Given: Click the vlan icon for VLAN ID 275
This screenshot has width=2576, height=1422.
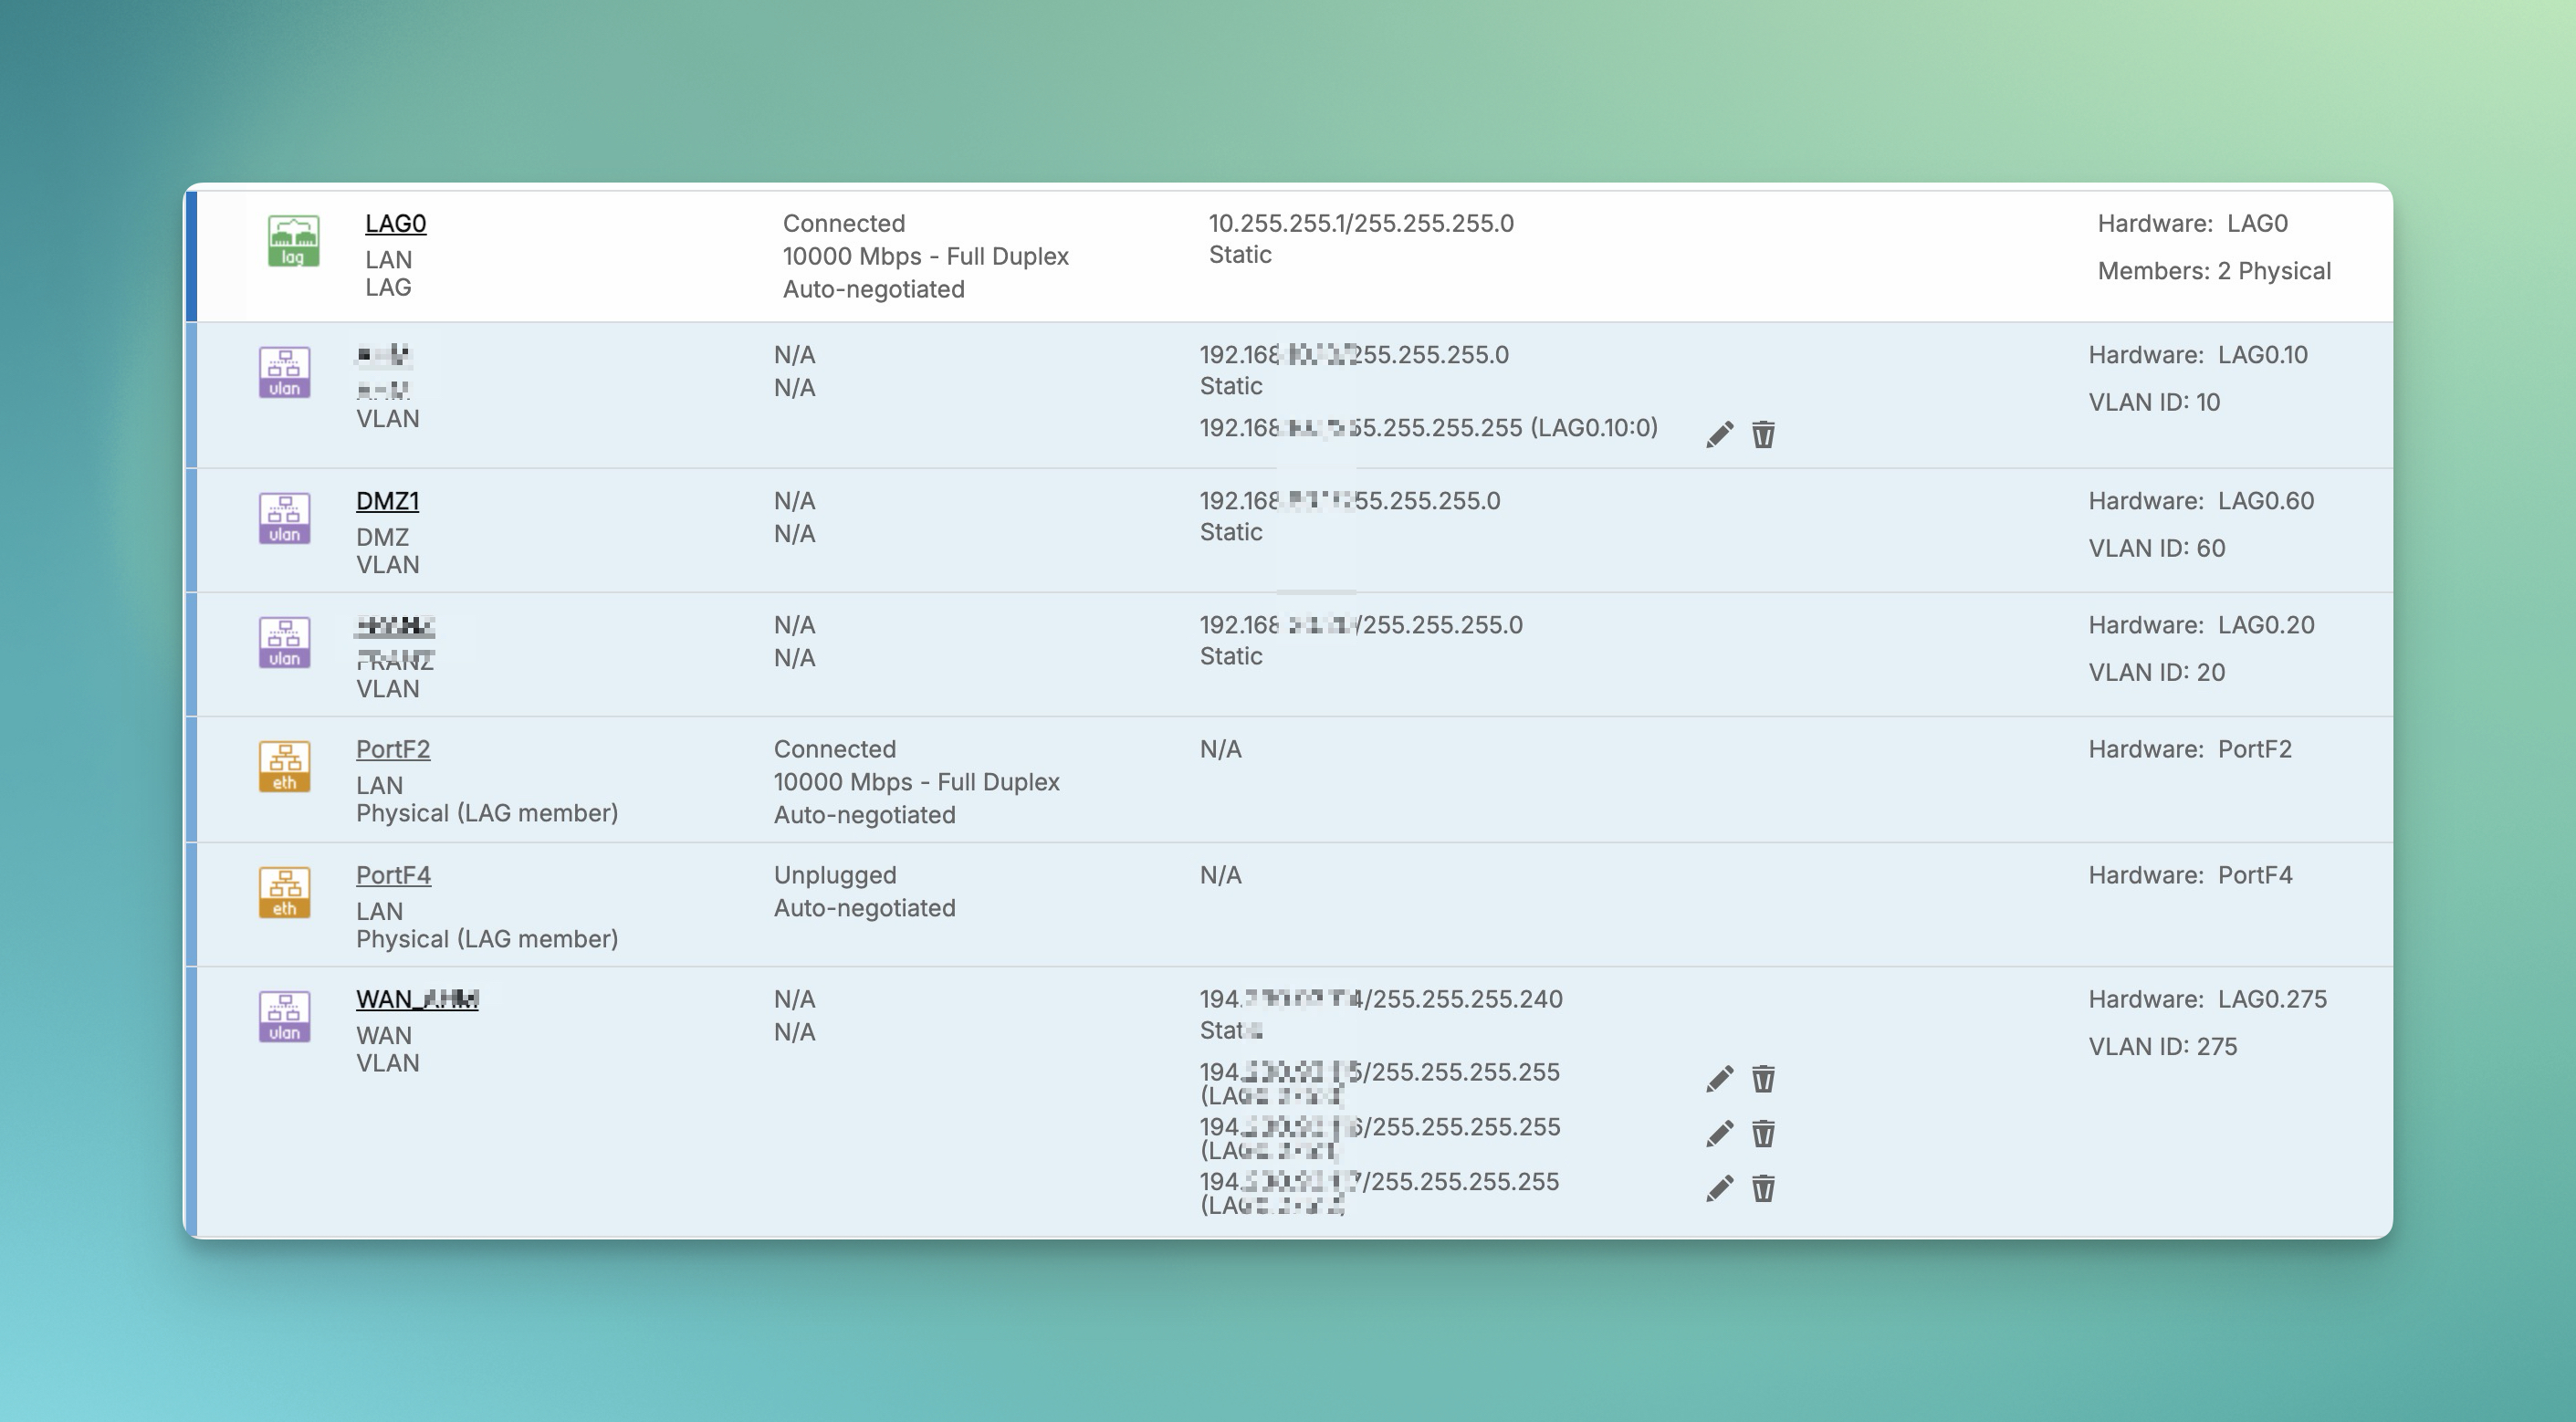Looking at the screenshot, I should click(284, 1016).
